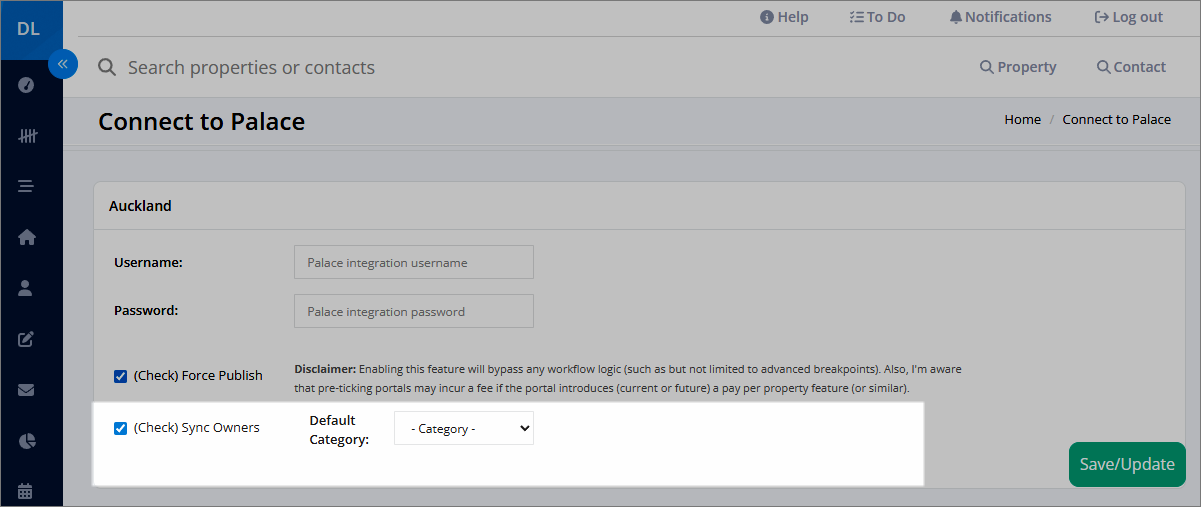Toggle the Sync Owners checkbox
This screenshot has width=1201, height=507.
coord(121,428)
